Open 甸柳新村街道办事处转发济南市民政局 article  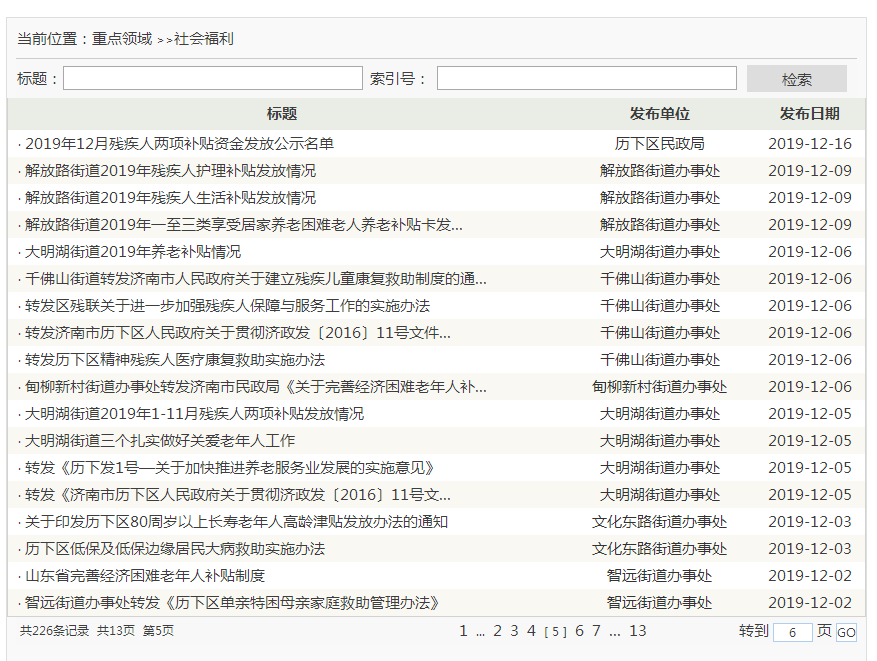point(256,386)
